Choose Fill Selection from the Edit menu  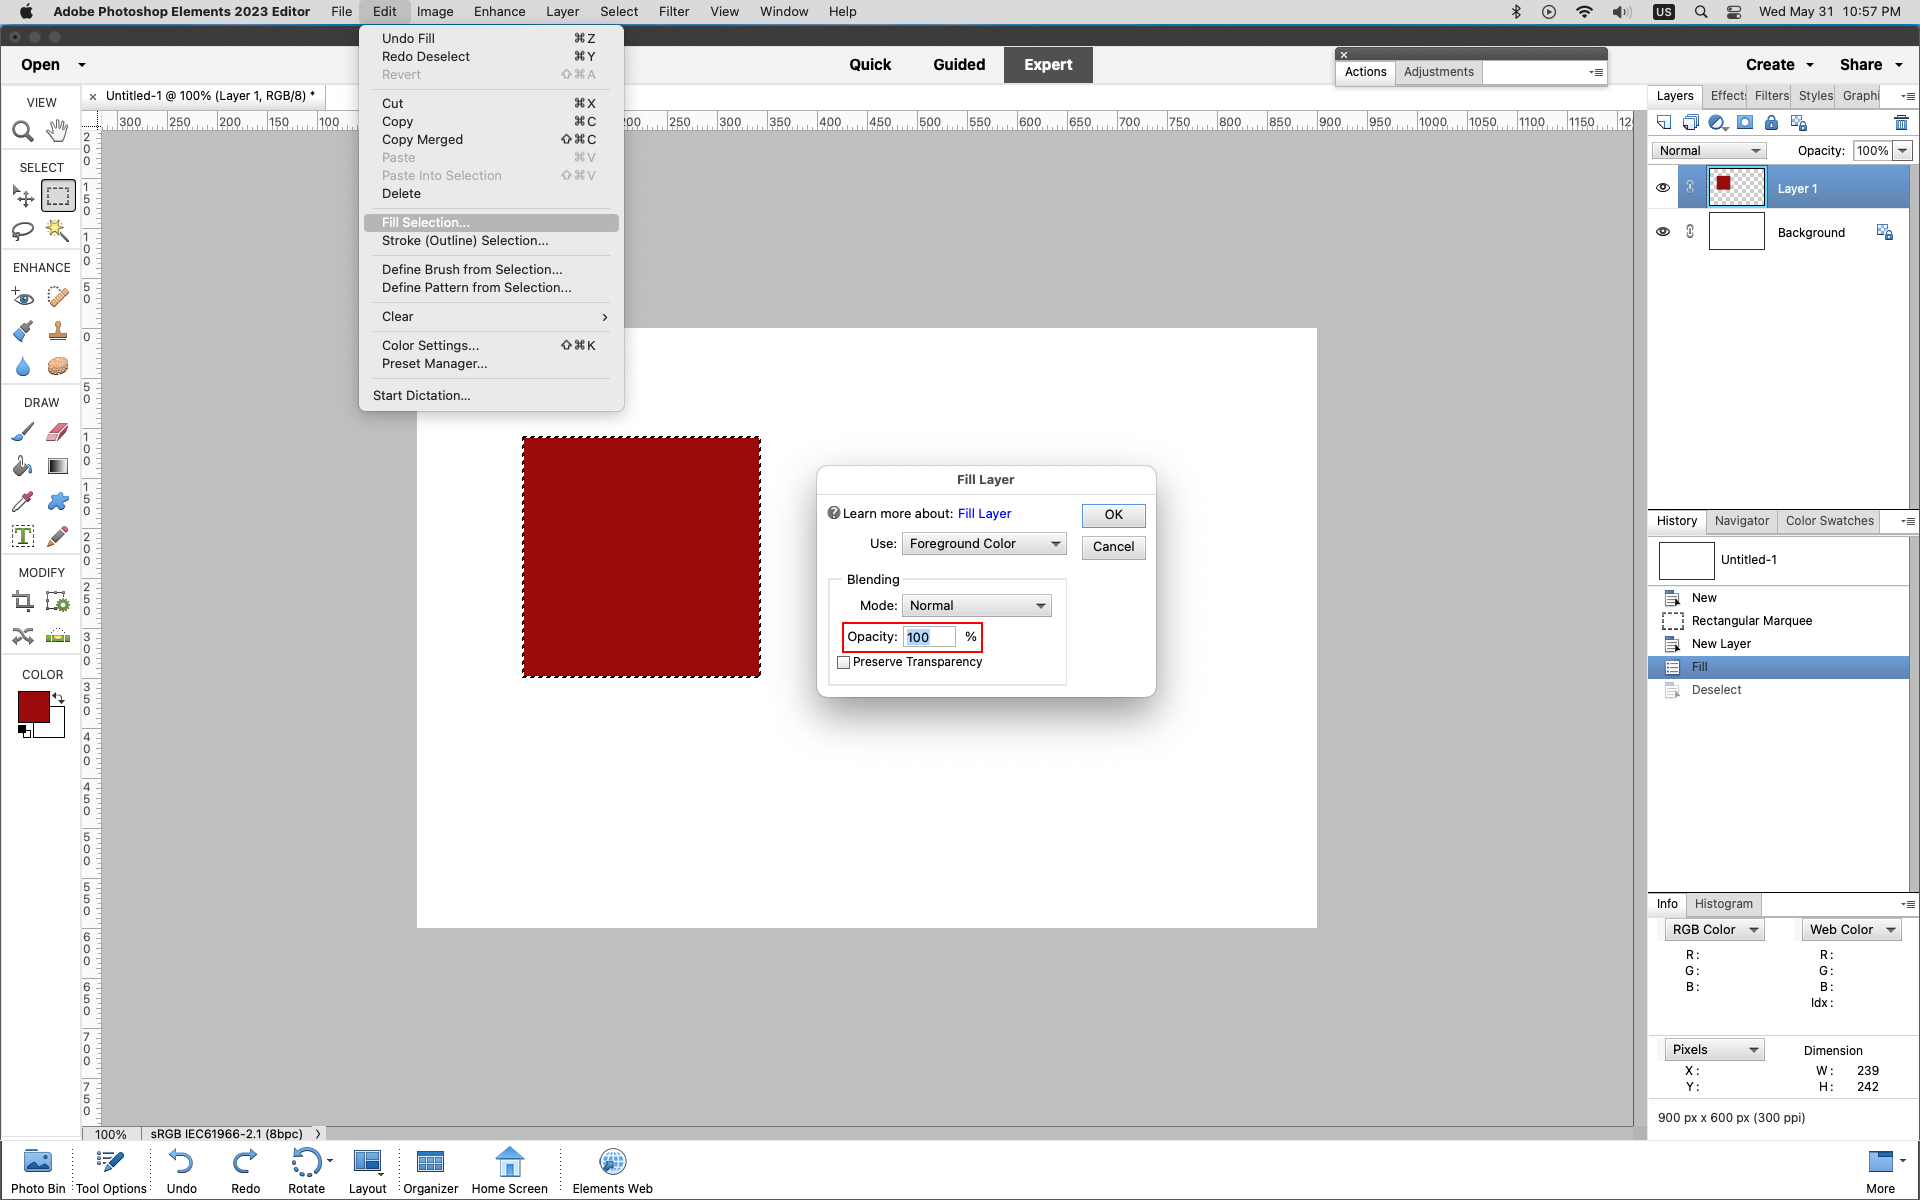[x=425, y=222]
